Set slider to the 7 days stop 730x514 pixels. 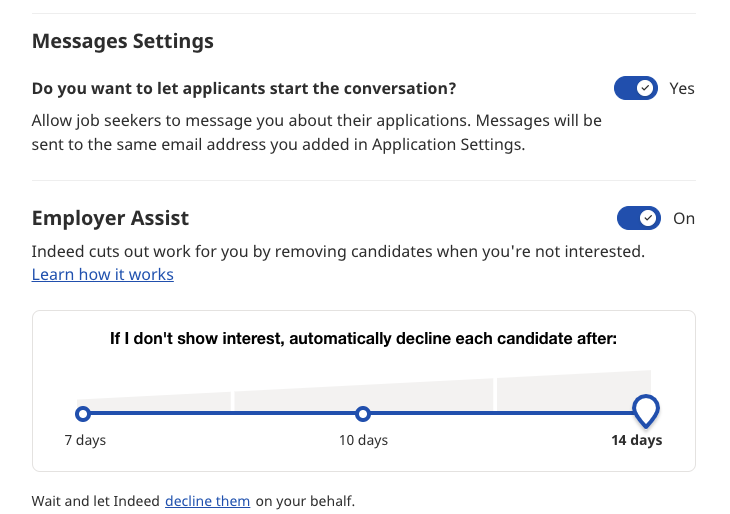point(83,413)
